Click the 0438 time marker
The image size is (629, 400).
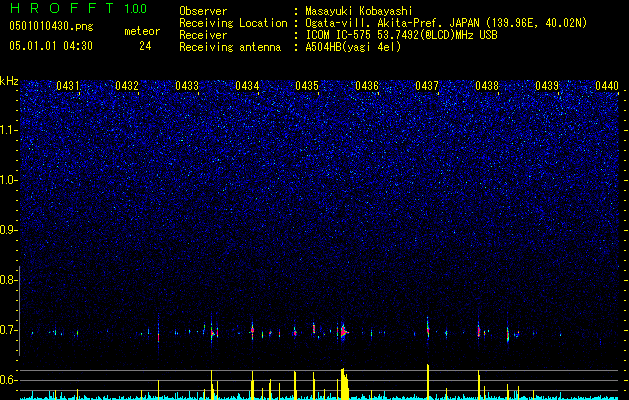[487, 86]
